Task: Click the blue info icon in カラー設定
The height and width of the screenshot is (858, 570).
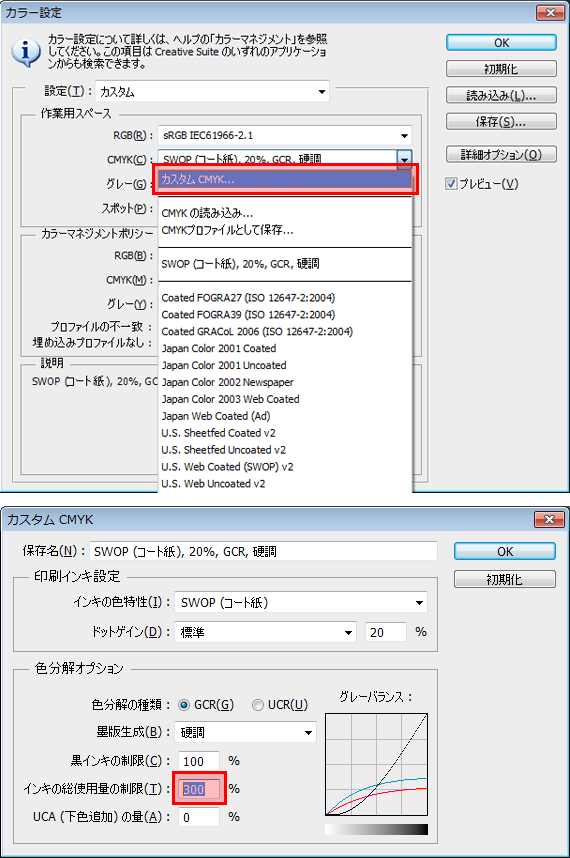Action: [x=26, y=53]
